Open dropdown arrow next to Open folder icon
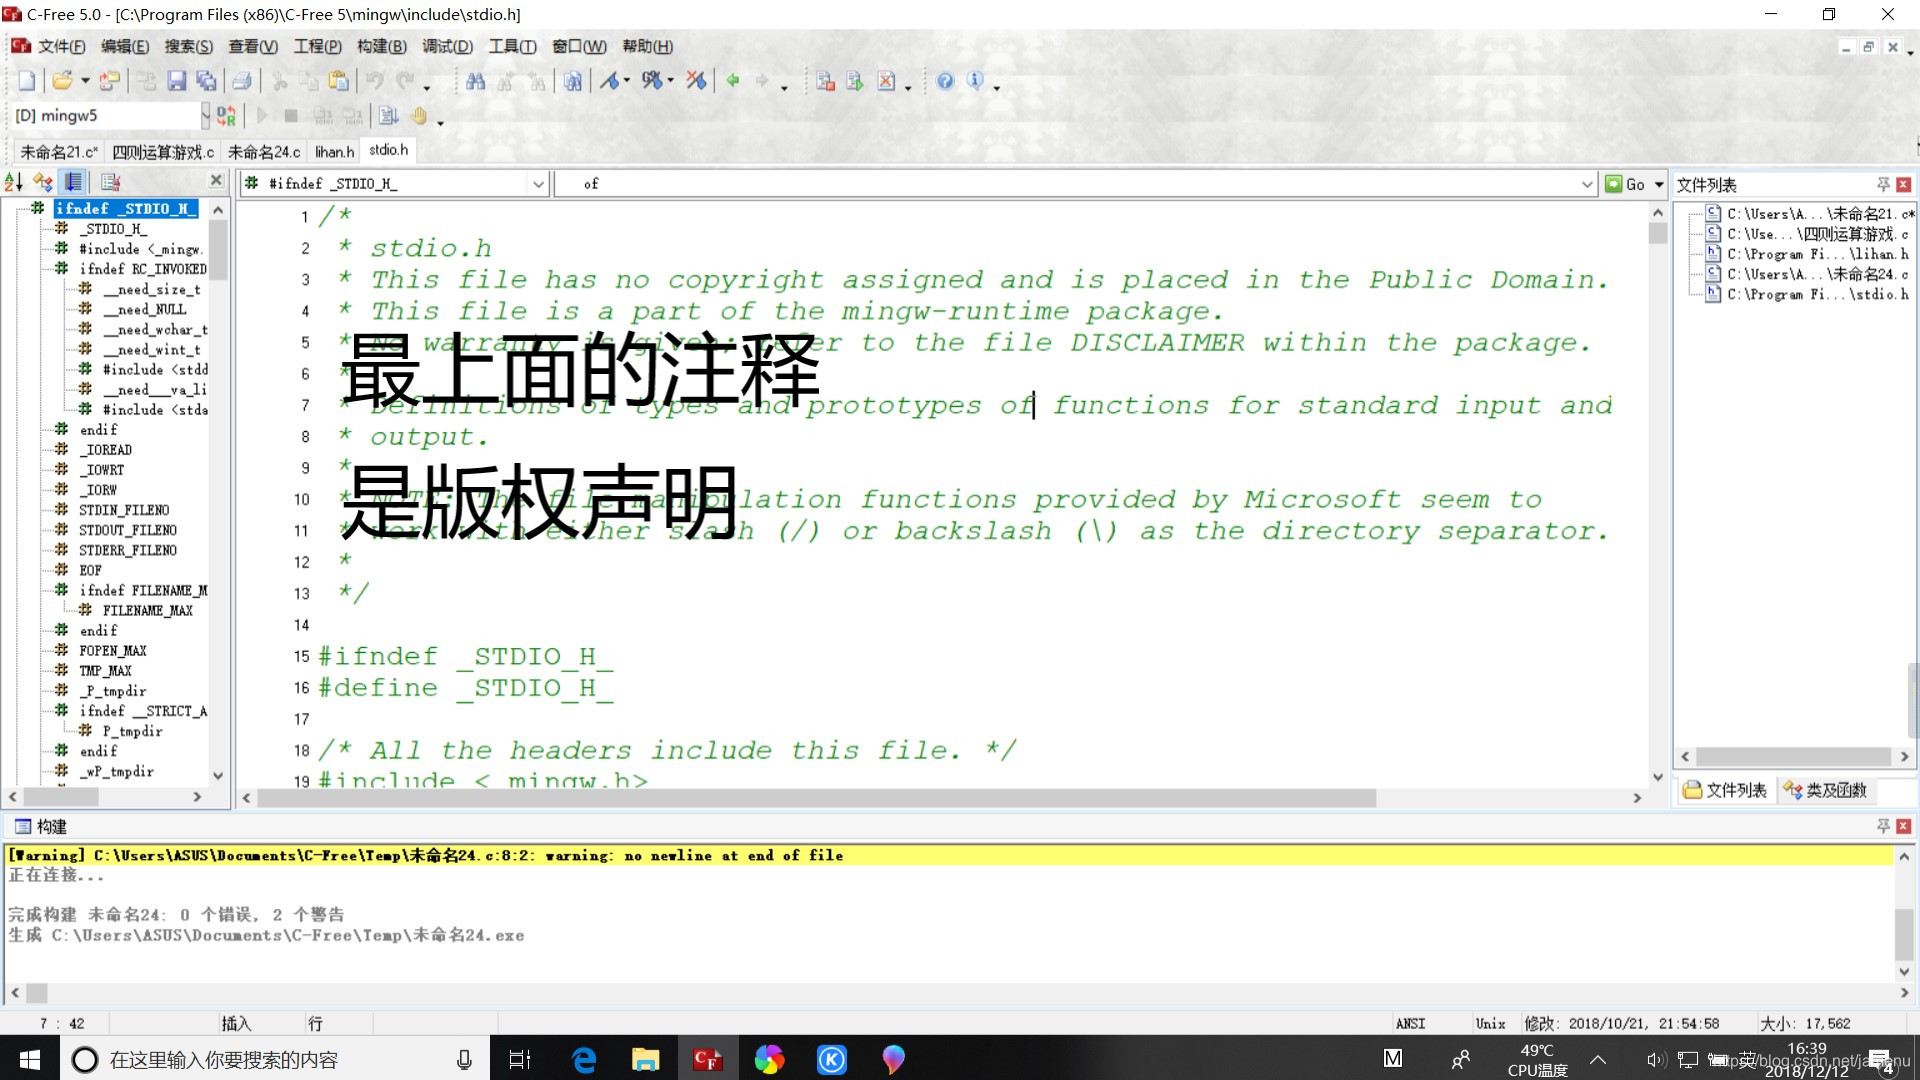1920x1080 pixels. tap(85, 81)
